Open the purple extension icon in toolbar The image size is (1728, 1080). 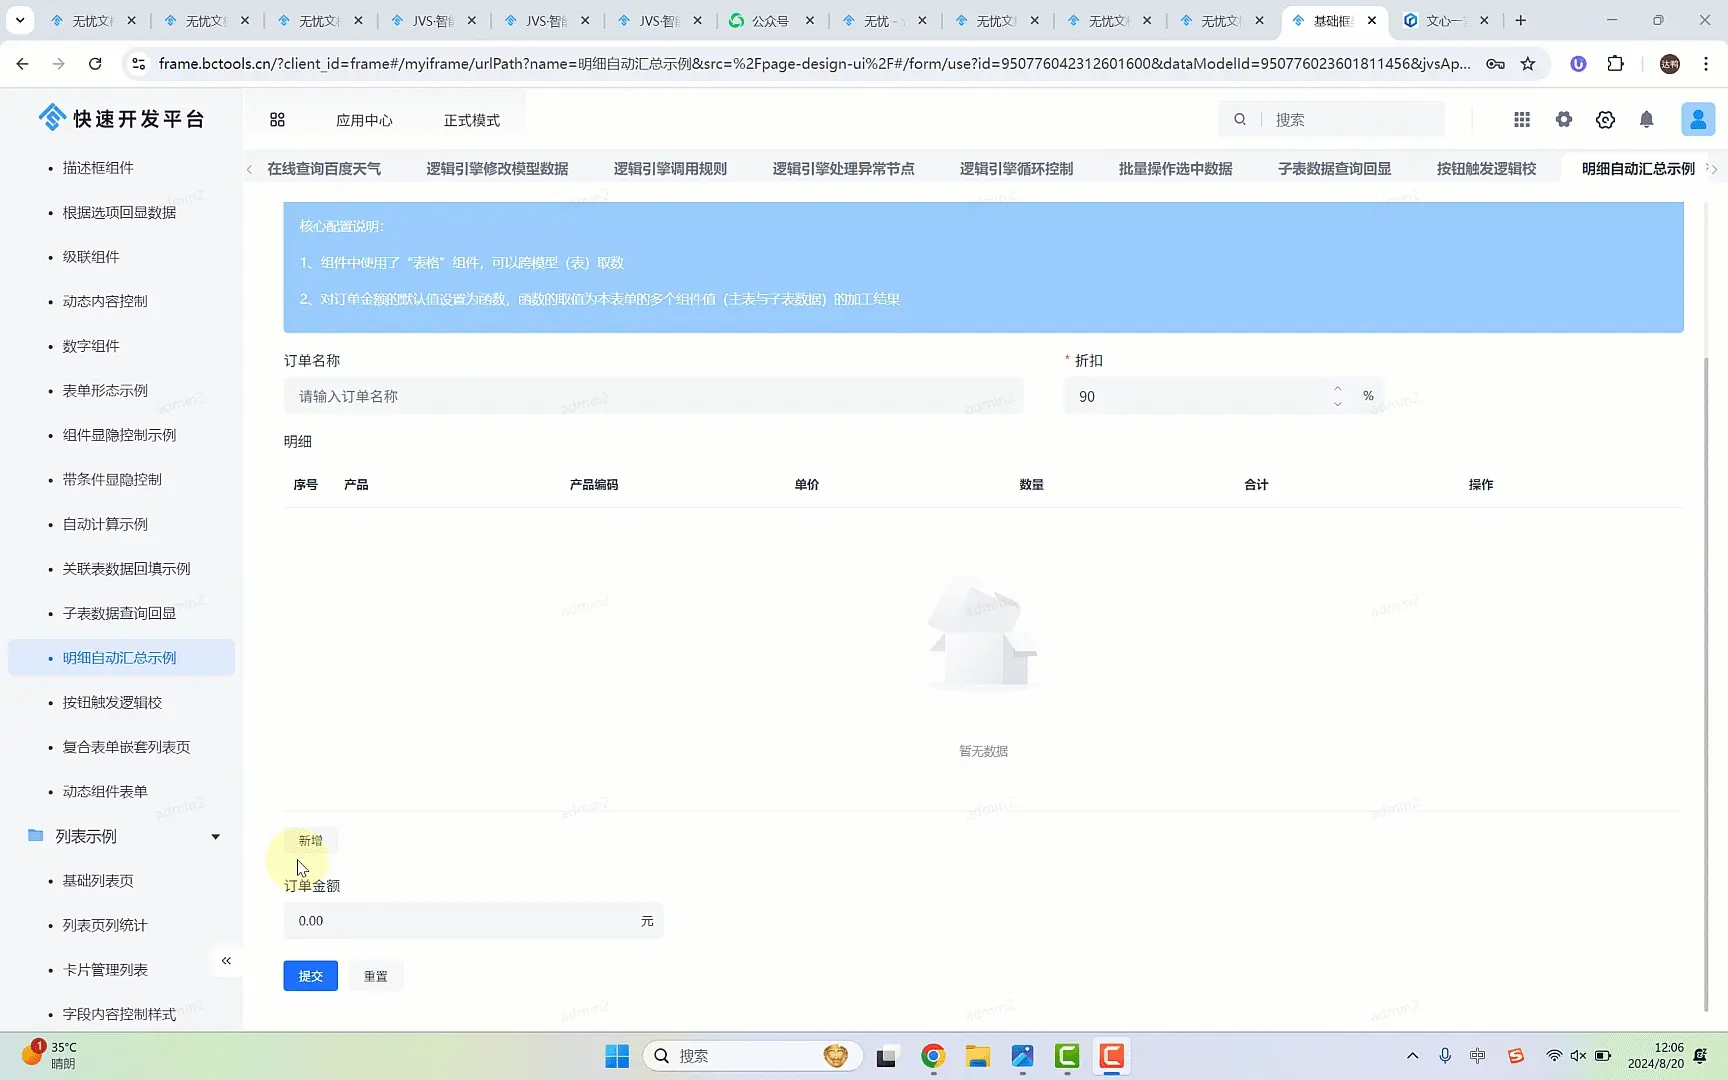coord(1578,64)
